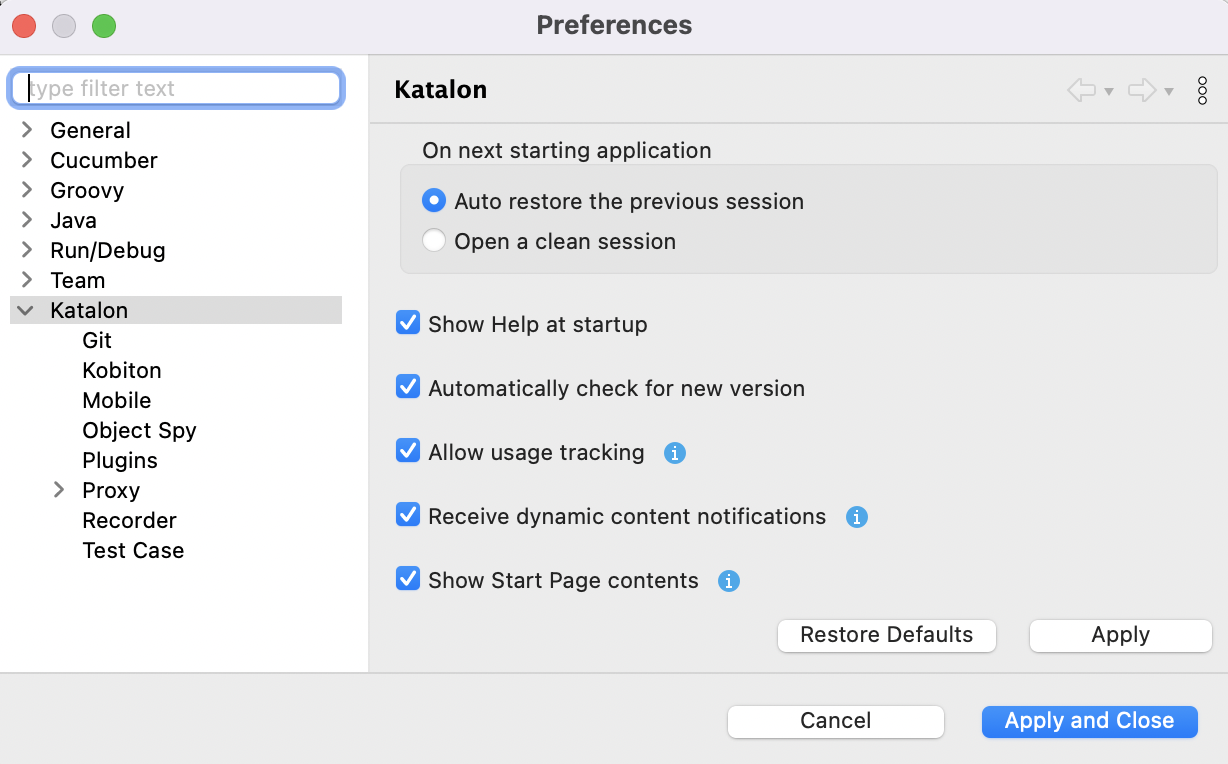Collapse the Katalon tree node

25,310
